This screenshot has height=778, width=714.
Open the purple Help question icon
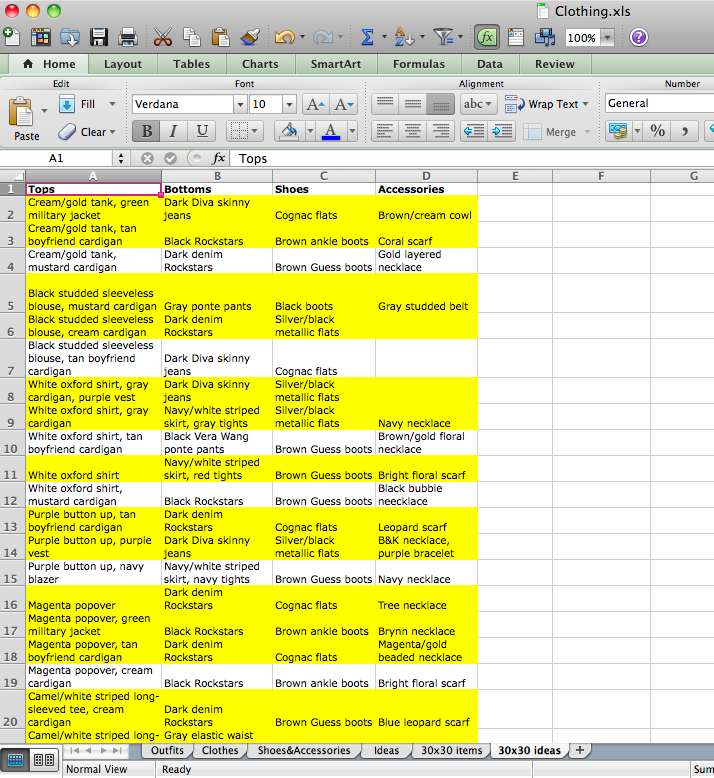[x=639, y=37]
